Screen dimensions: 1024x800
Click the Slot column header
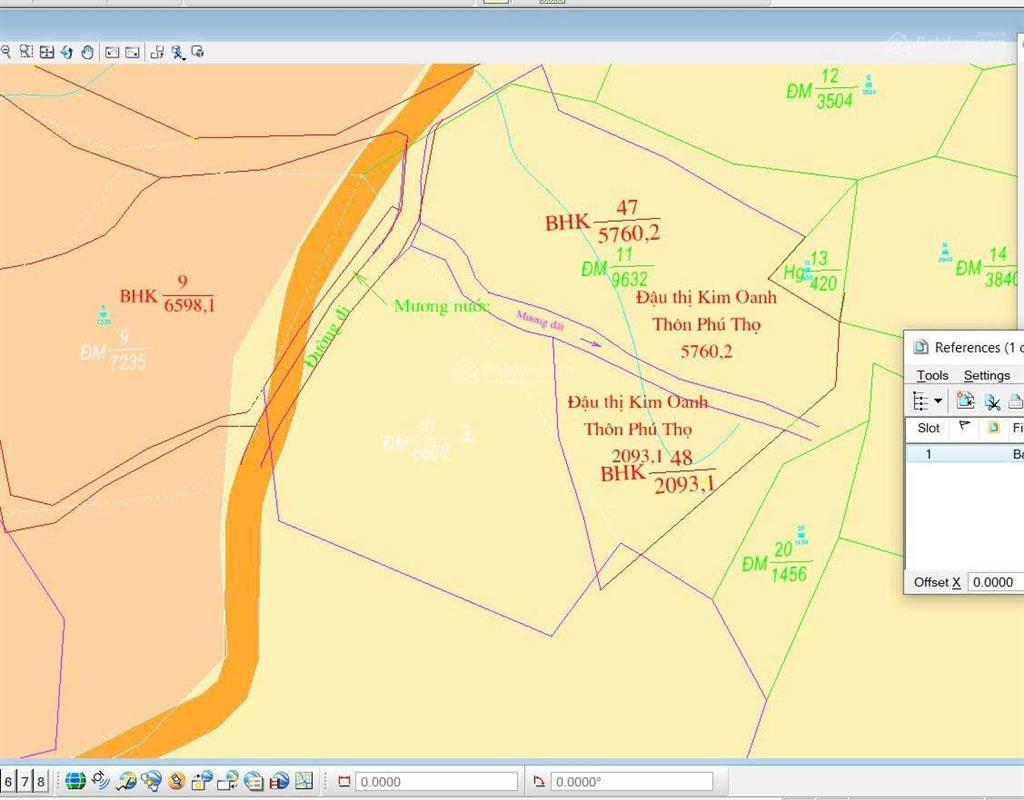pyautogui.click(x=929, y=428)
